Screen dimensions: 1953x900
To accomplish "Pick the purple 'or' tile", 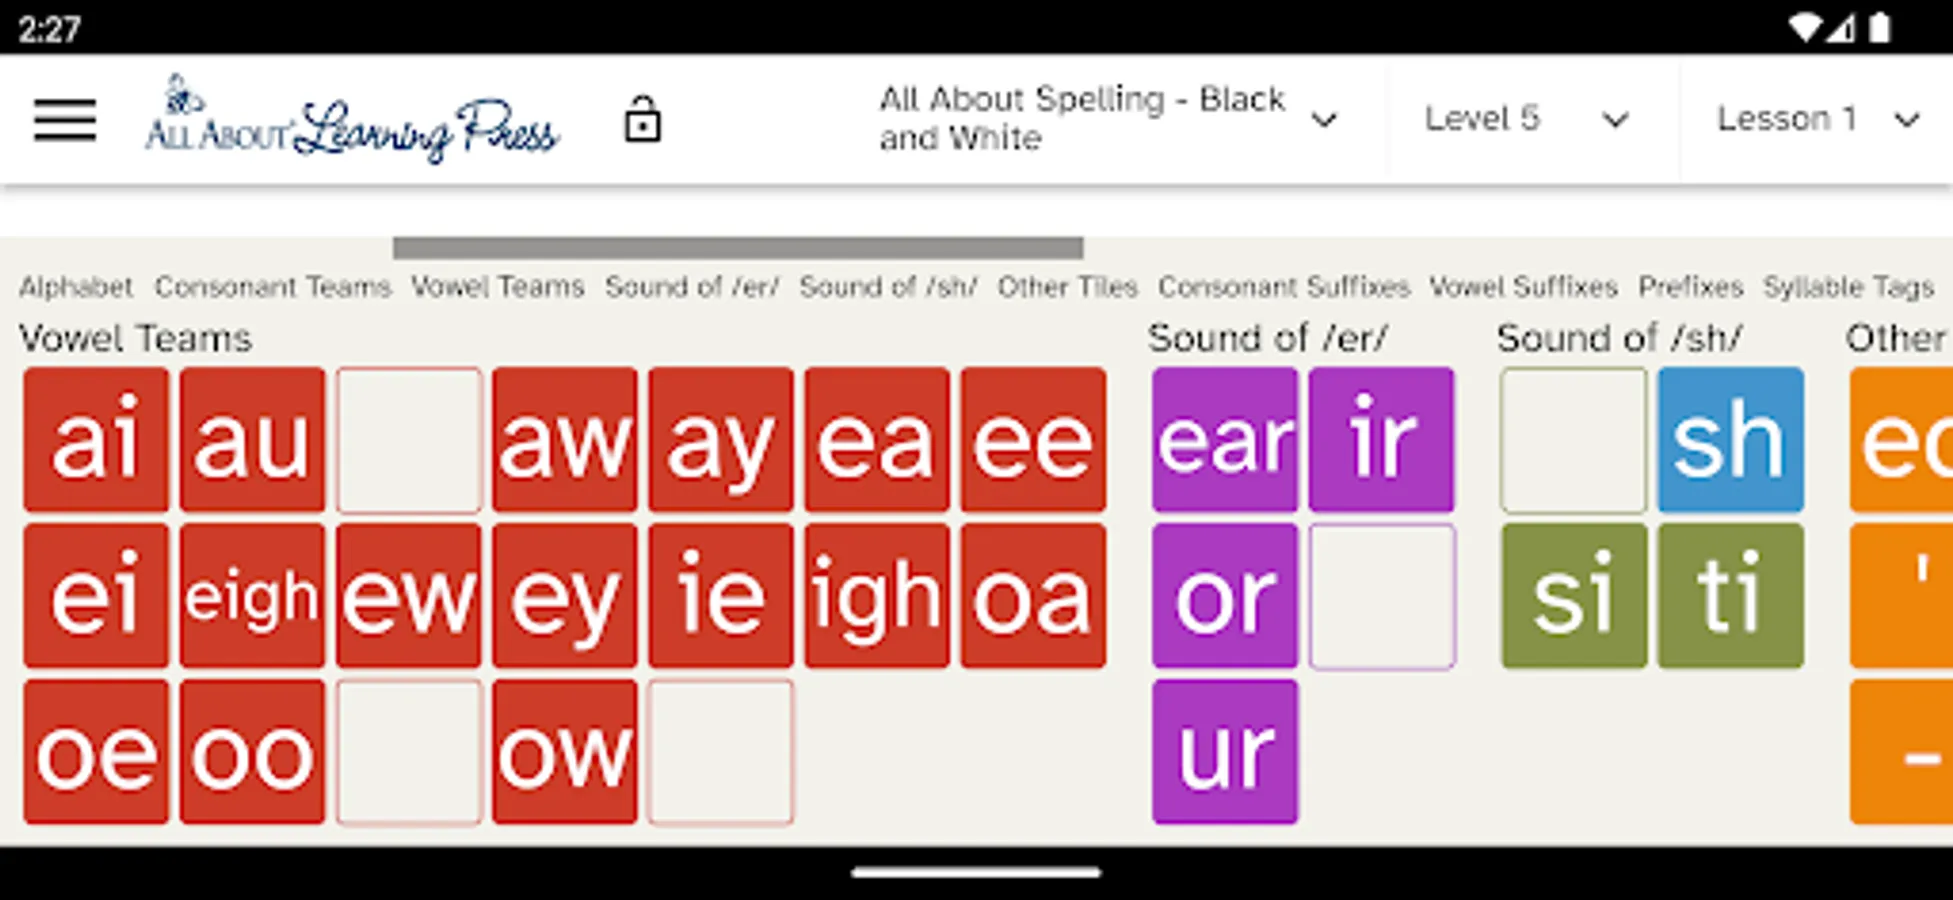I will point(1225,596).
